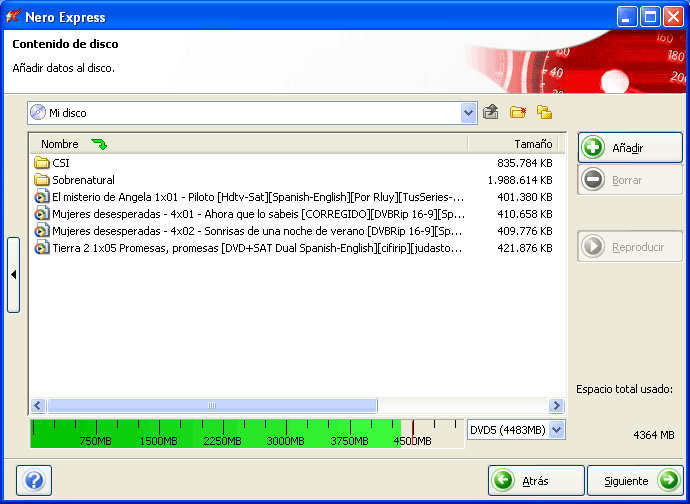Click the Sobrenatural folder icon
690x504 pixels.
pos(41,180)
